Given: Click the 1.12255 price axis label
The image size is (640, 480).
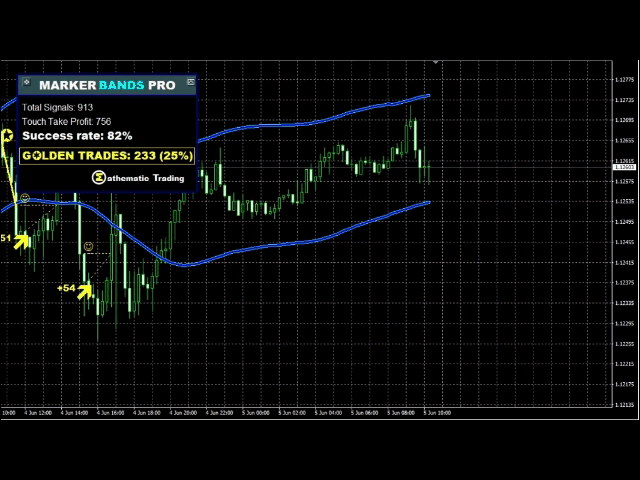Looking at the screenshot, I should pyautogui.click(x=624, y=344).
